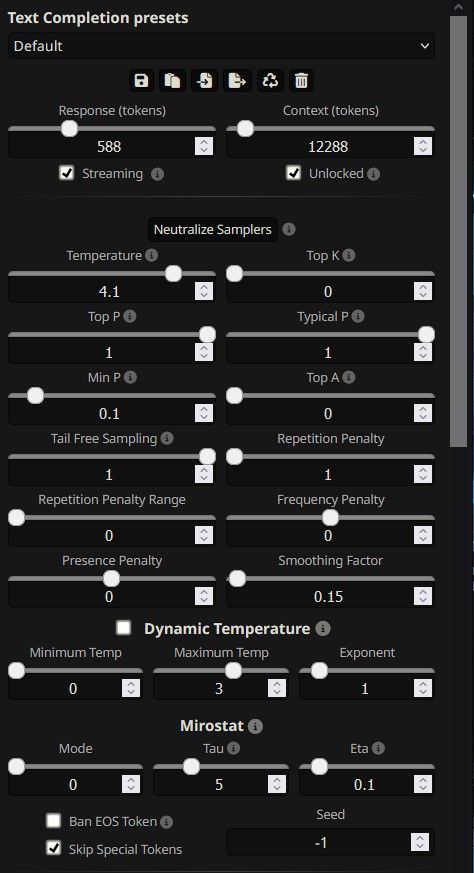Click the clipboard icon for the preset
This screenshot has height=873, width=474.
[x=173, y=81]
